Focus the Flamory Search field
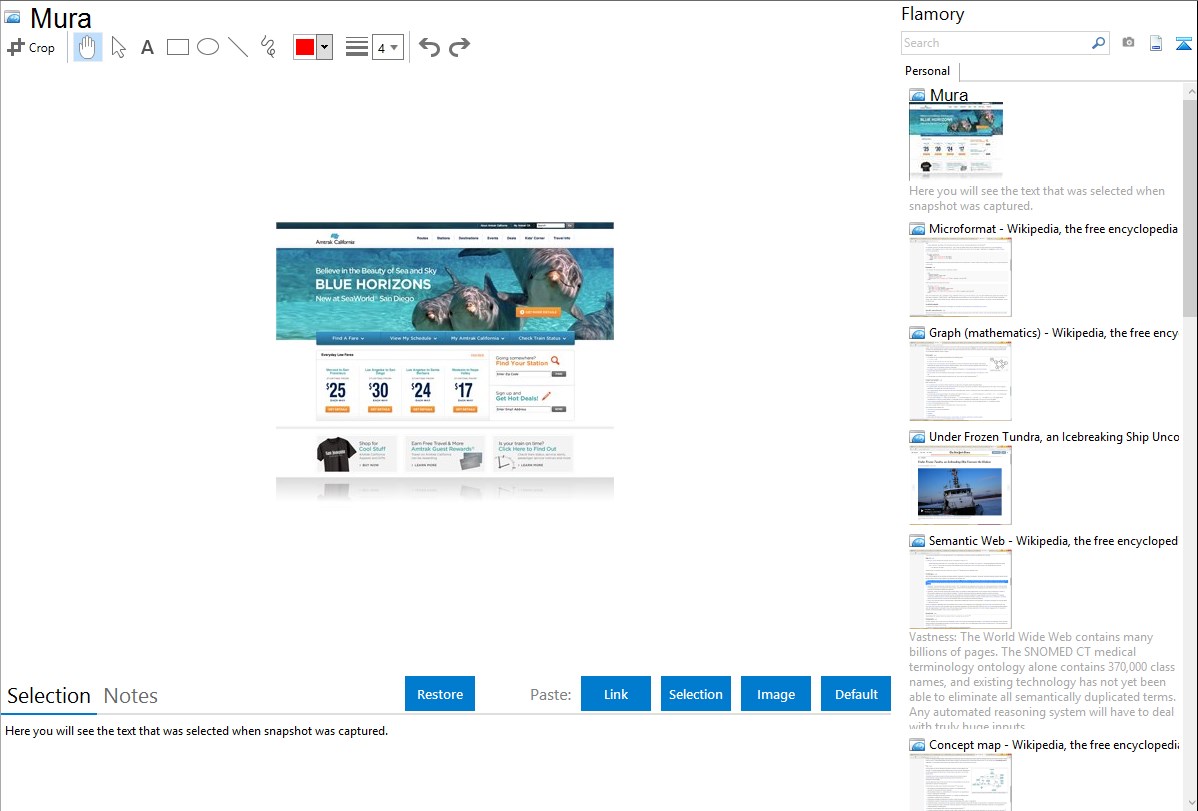This screenshot has width=1198, height=811. (996, 43)
